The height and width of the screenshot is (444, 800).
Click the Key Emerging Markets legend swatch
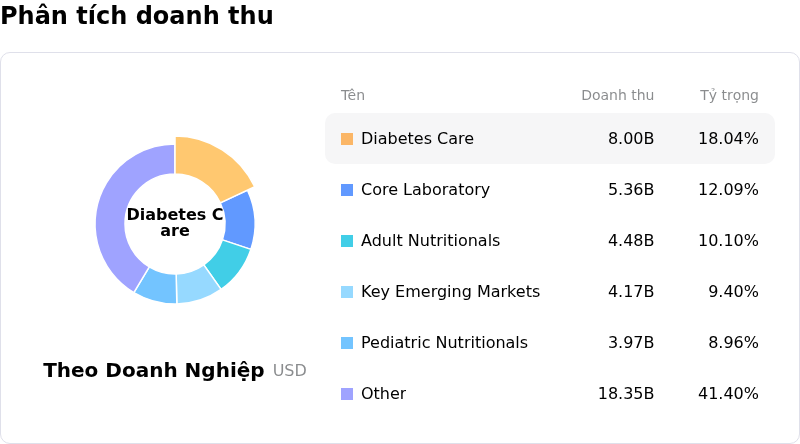click(x=347, y=292)
